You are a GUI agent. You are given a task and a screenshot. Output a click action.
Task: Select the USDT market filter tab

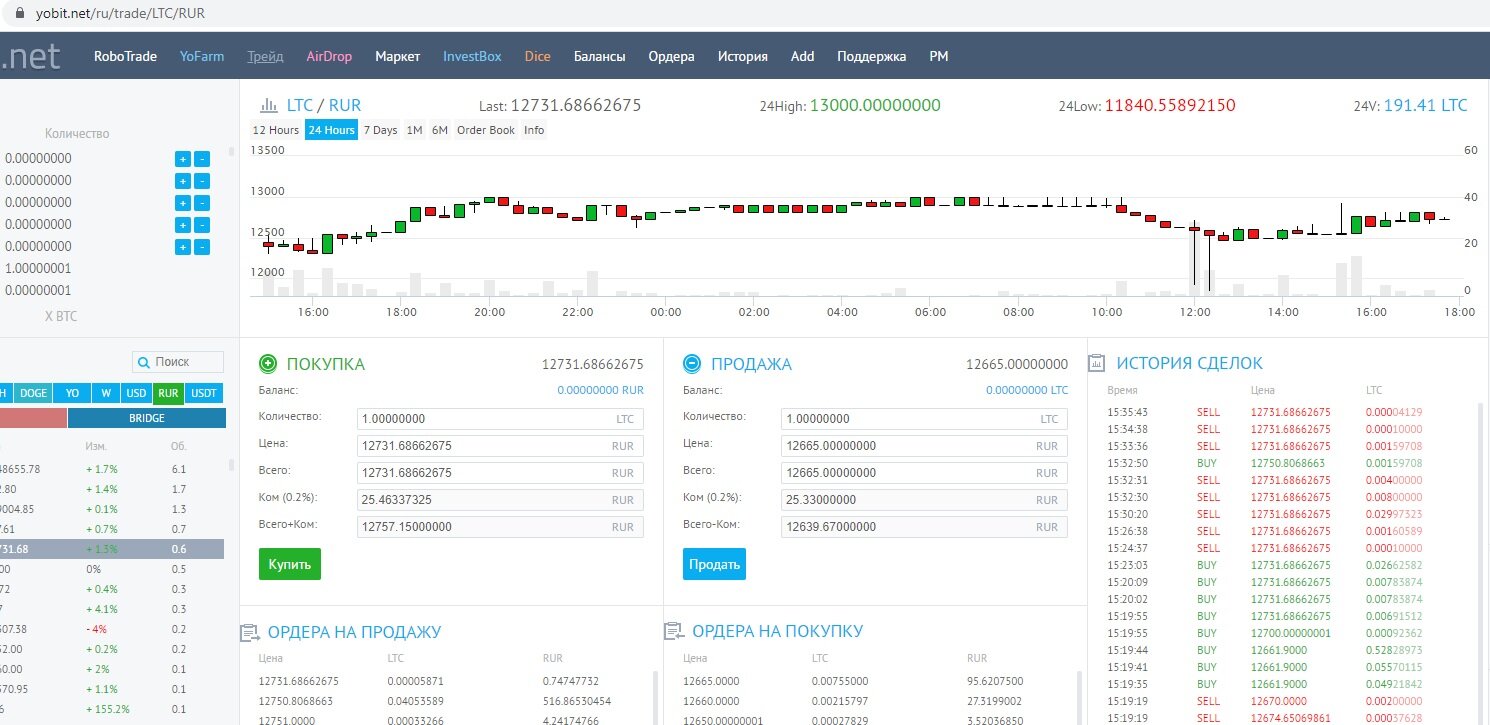[204, 393]
